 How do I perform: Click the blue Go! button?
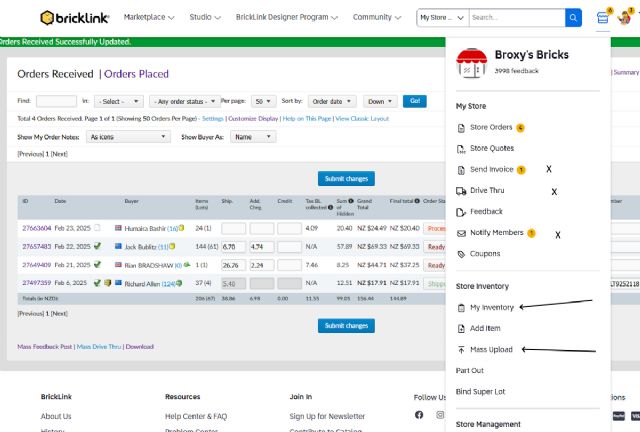[415, 101]
